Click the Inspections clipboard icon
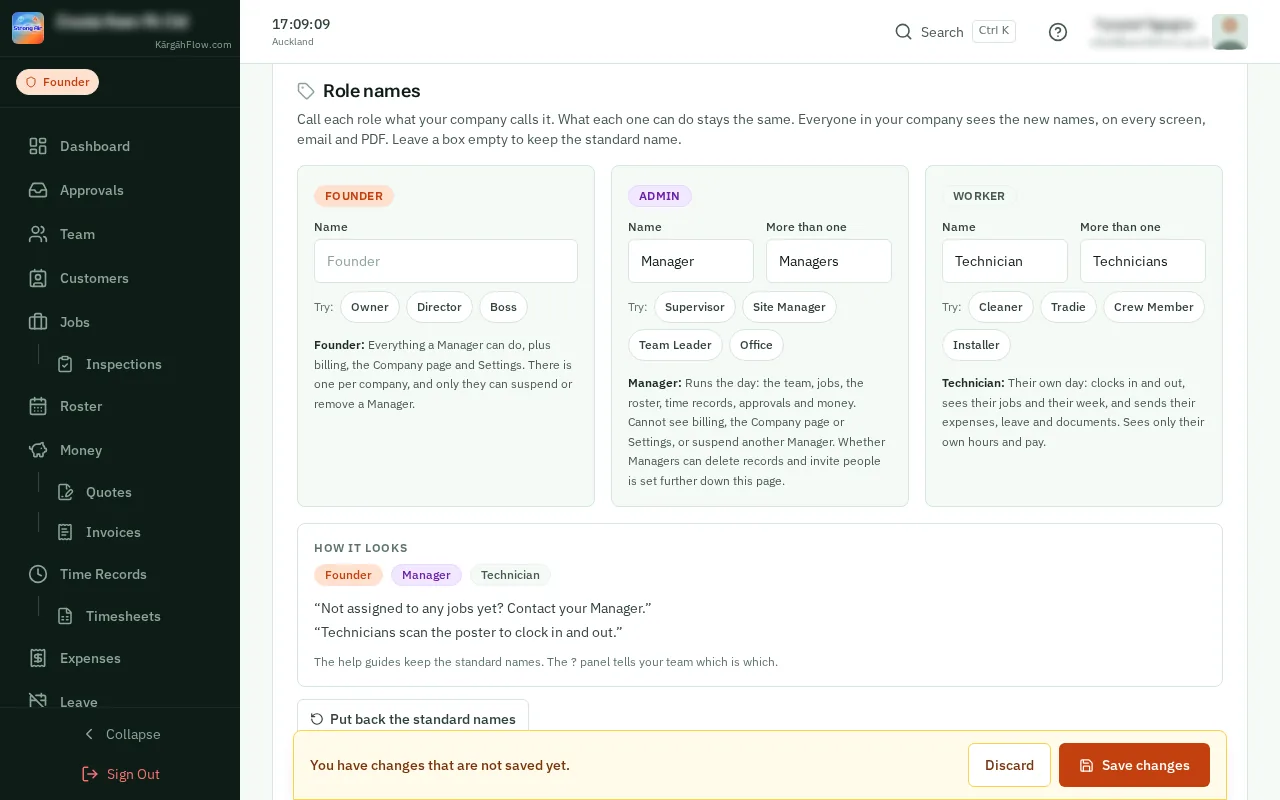Viewport: 1280px width, 800px height. pyautogui.click(x=65, y=364)
